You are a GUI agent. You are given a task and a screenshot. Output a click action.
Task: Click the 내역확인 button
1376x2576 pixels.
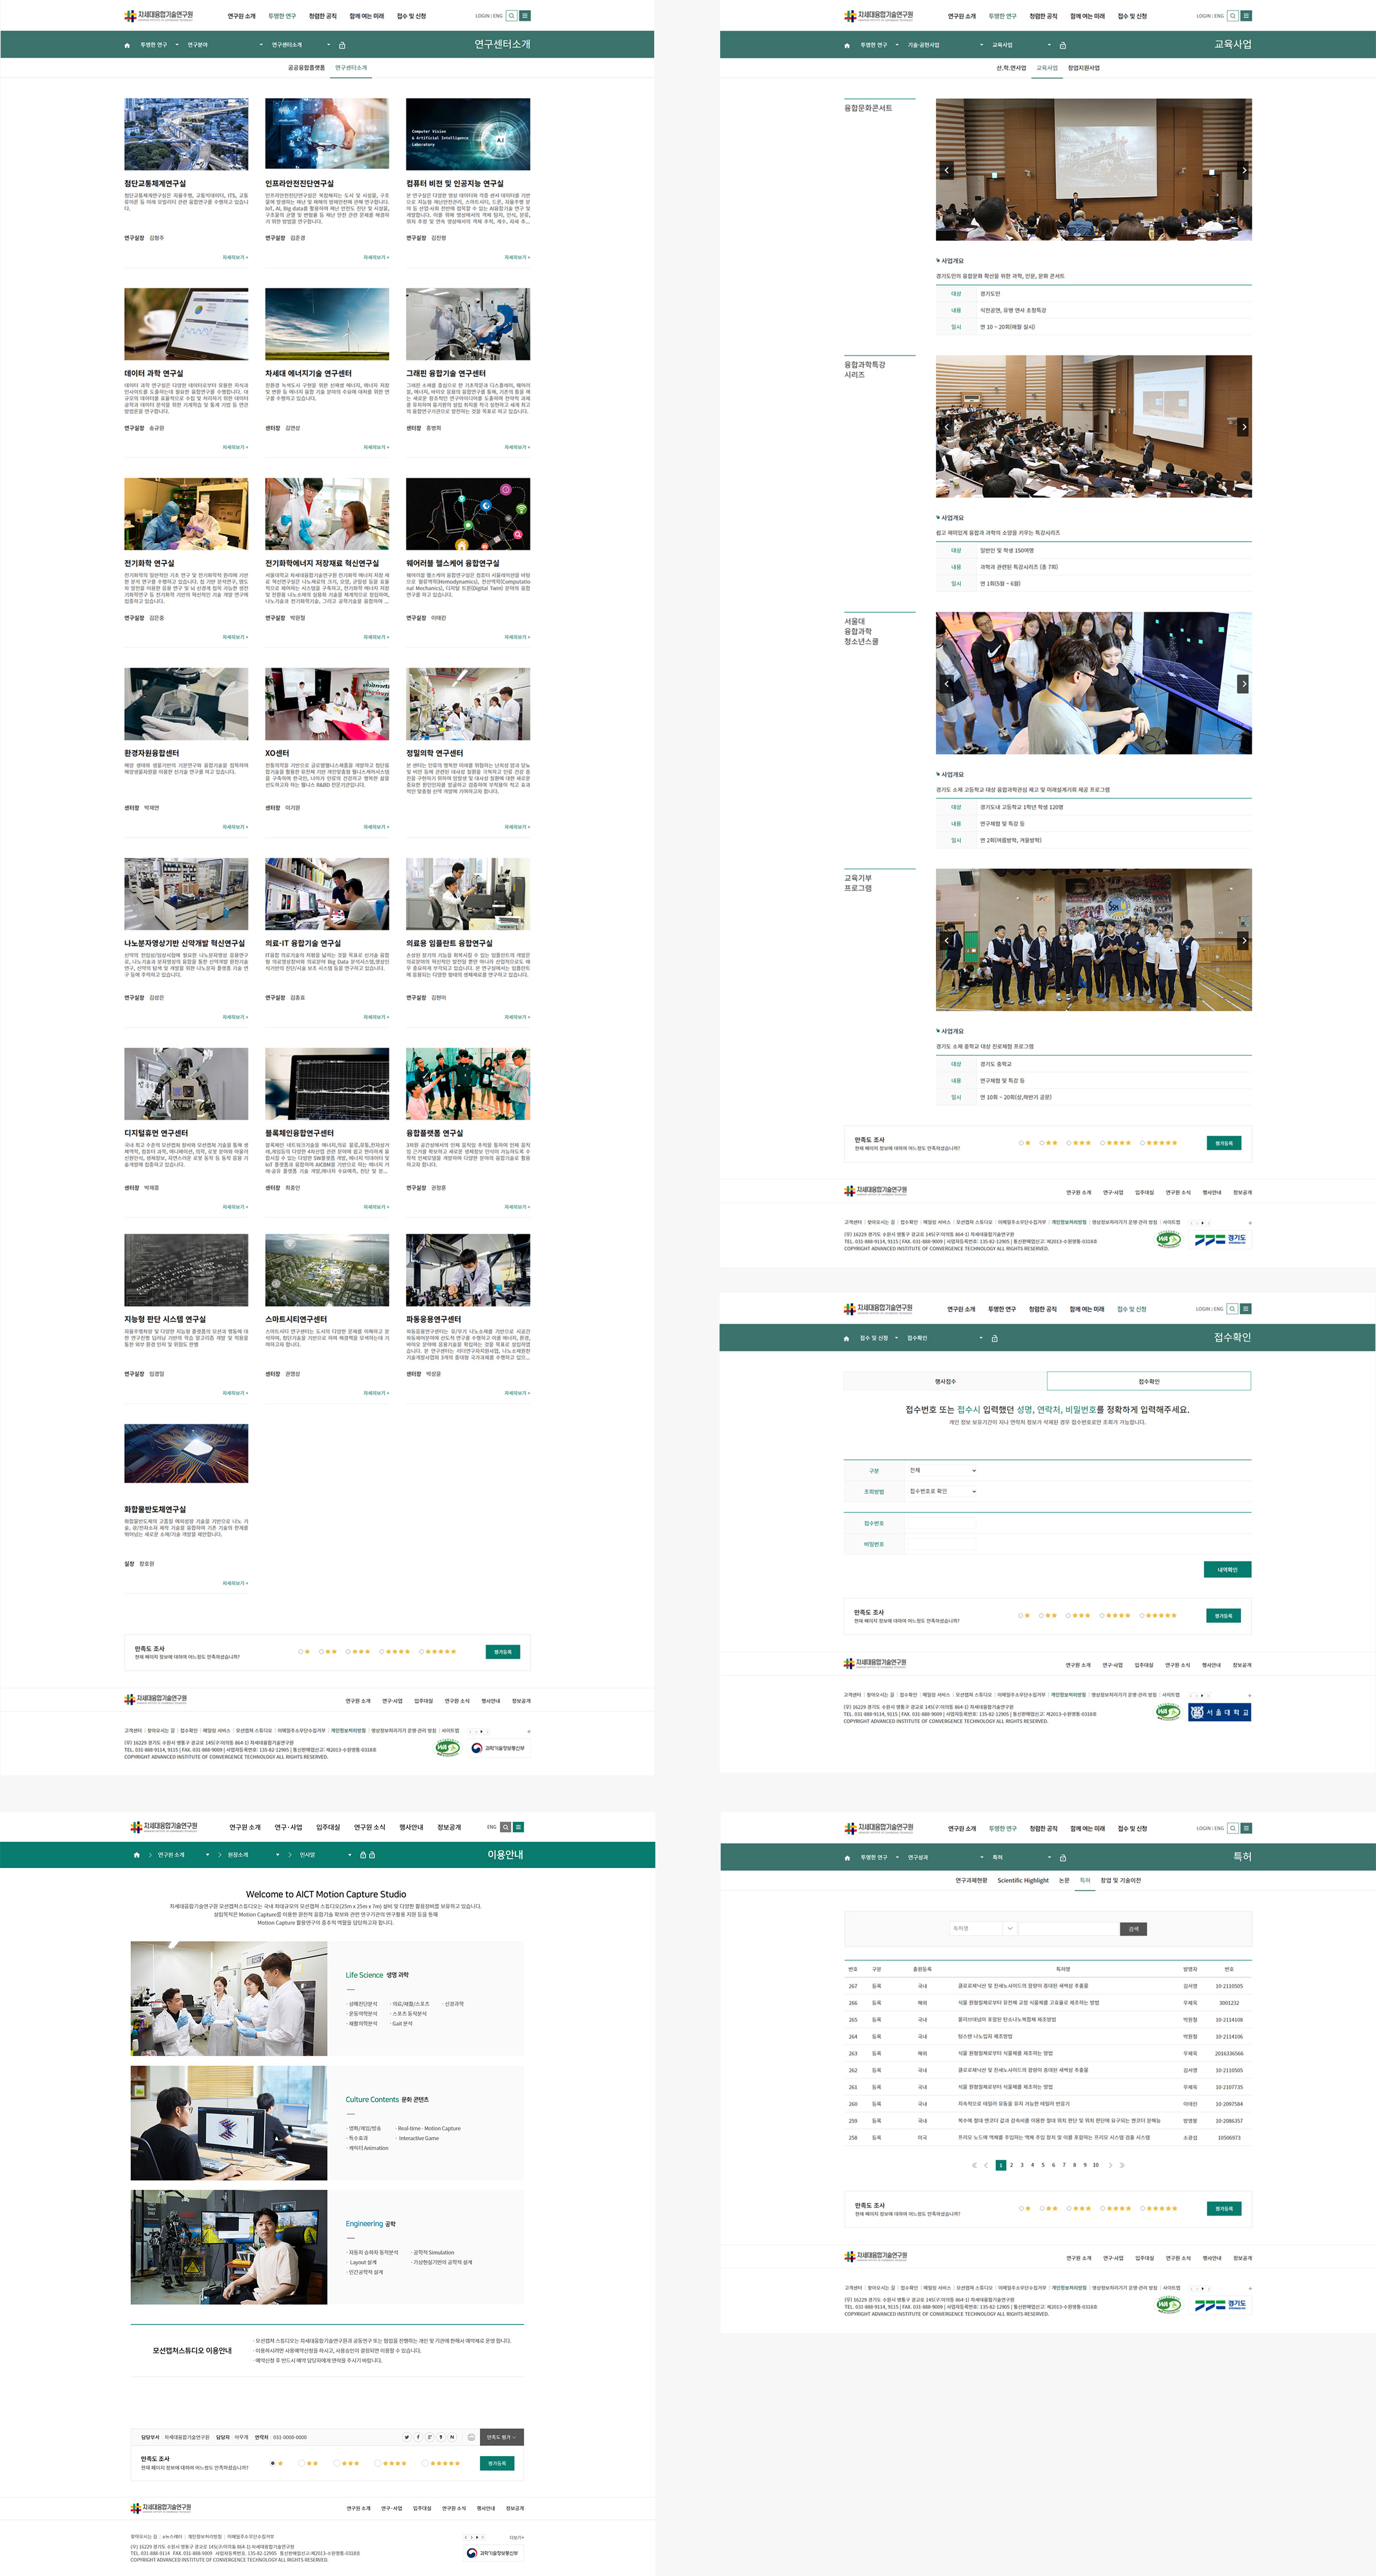[1227, 1569]
